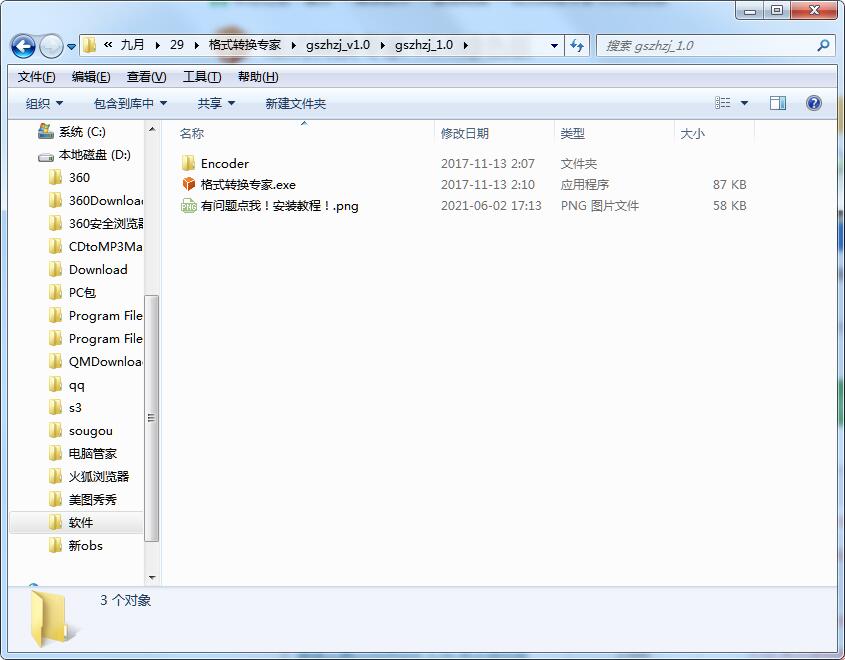The image size is (845, 660).
Task: Open CDtoMP3Ma folder in tree
Action: (95, 247)
